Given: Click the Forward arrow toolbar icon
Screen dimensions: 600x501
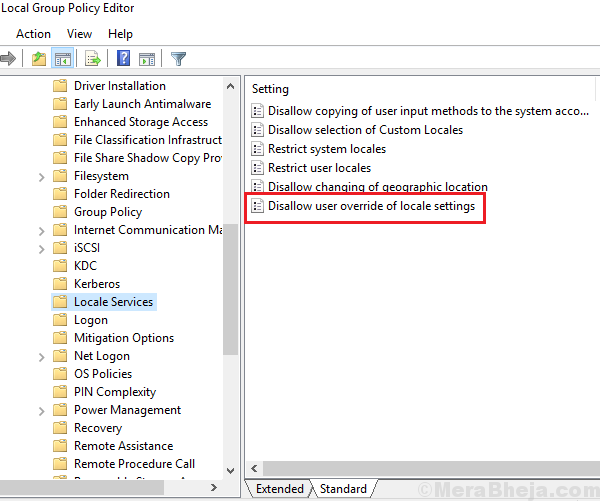Looking at the screenshot, I should pyautogui.click(x=8, y=59).
